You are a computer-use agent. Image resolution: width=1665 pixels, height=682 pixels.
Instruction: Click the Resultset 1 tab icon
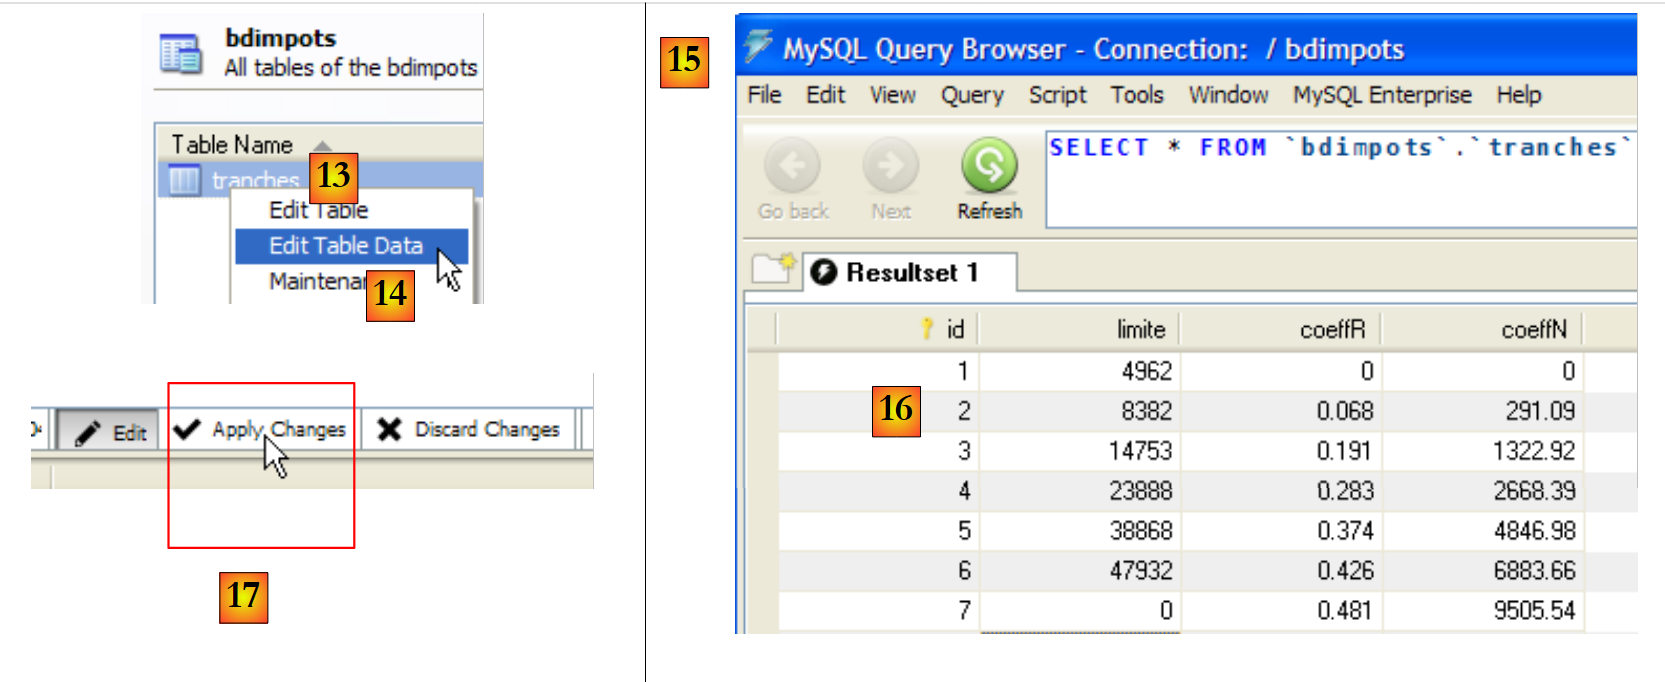[824, 272]
